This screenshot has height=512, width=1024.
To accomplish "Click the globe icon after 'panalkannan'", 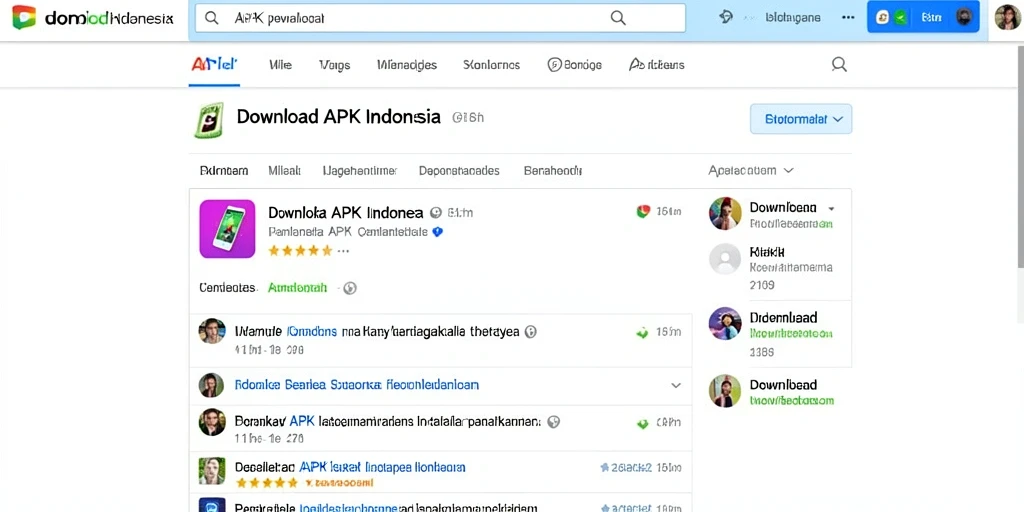I will [x=554, y=422].
